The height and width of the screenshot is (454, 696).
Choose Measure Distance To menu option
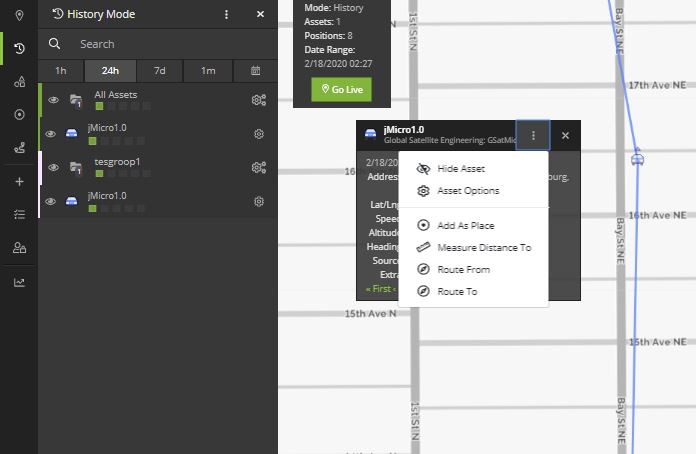pyautogui.click(x=484, y=247)
